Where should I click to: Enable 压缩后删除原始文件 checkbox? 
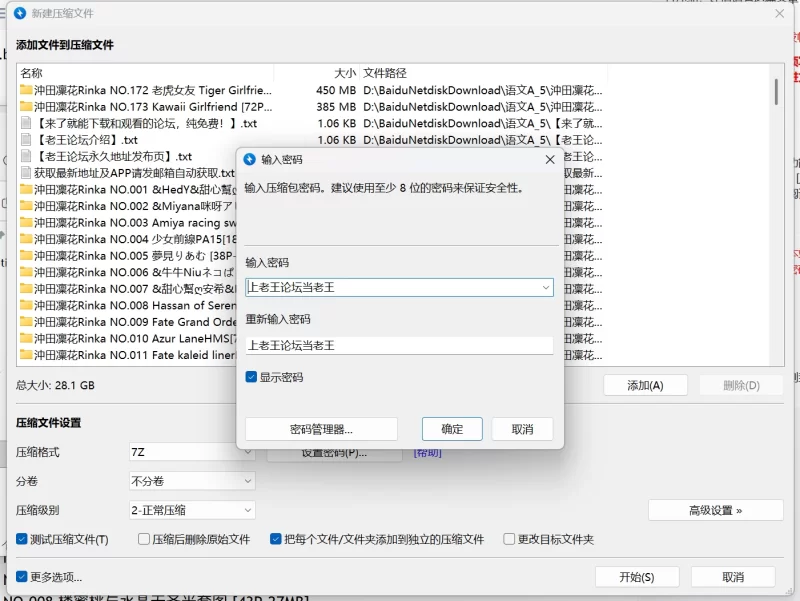[x=144, y=539]
